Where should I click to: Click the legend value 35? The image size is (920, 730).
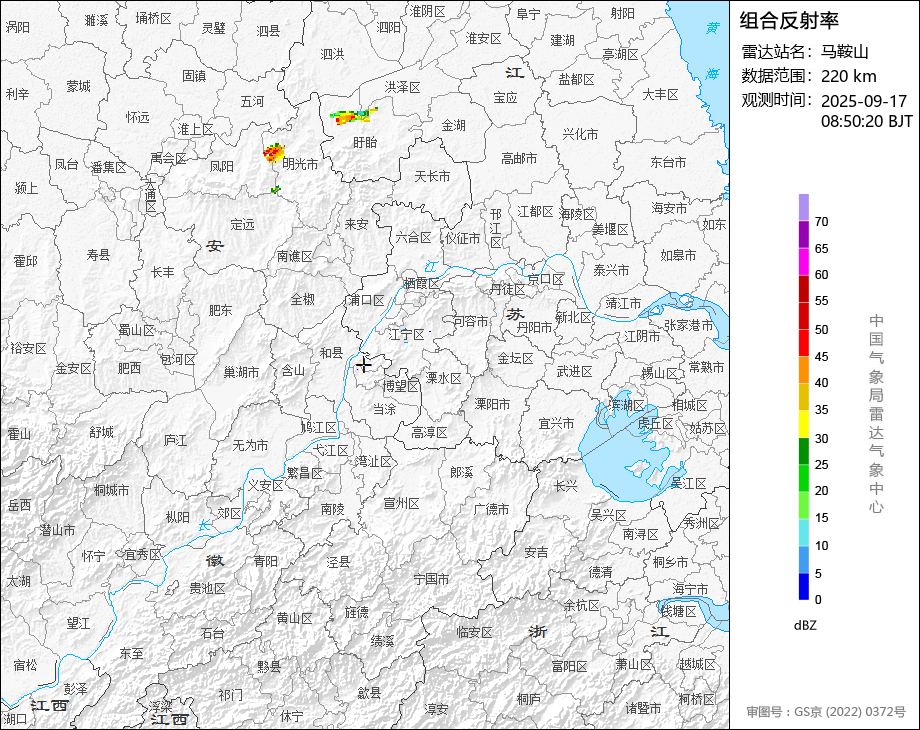pos(821,410)
